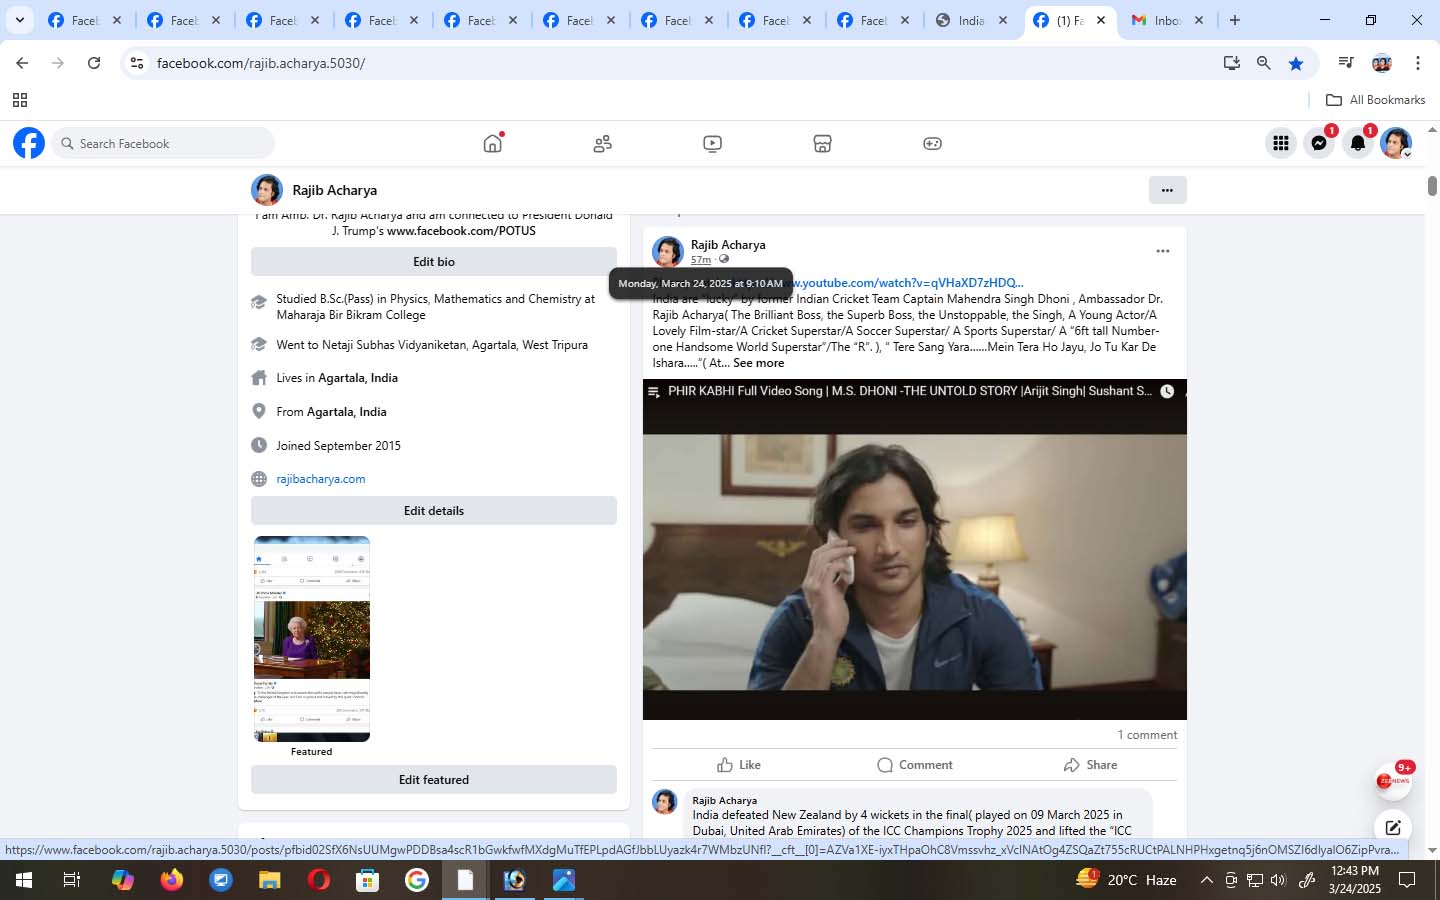Click the address bar URL
Viewport: 1440px width, 900px height.
[261, 63]
